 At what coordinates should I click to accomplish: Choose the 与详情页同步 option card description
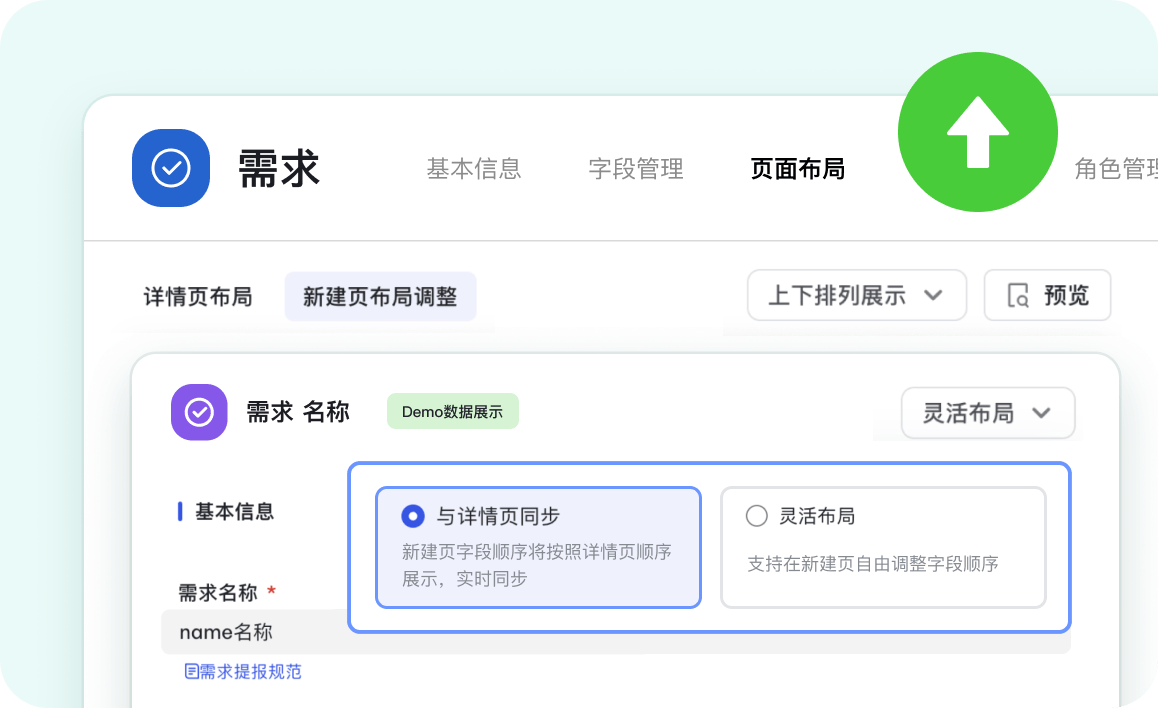[x=536, y=565]
